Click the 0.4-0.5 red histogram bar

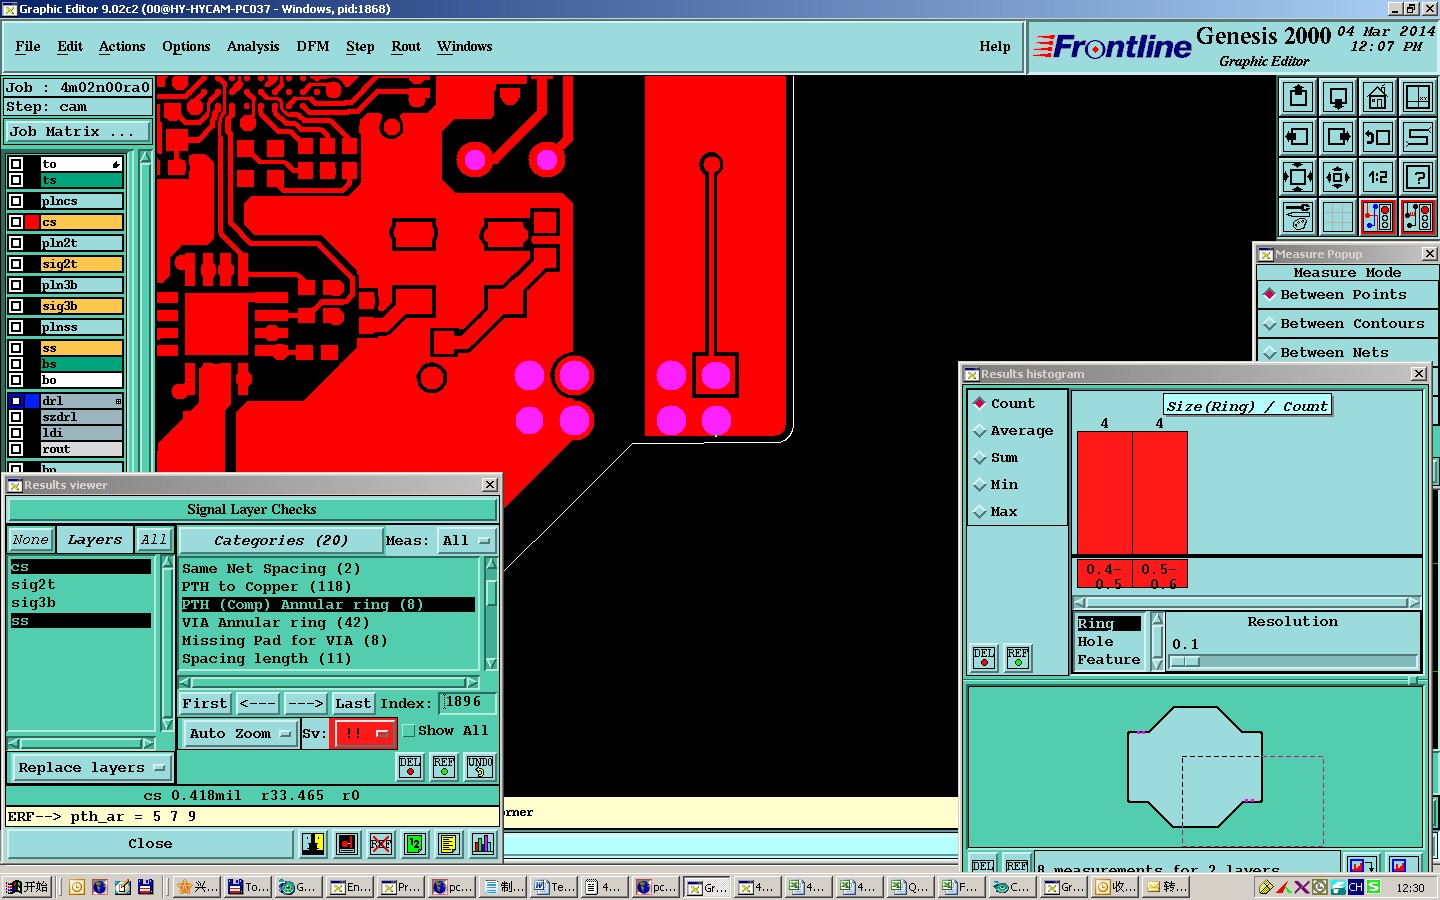point(1105,494)
